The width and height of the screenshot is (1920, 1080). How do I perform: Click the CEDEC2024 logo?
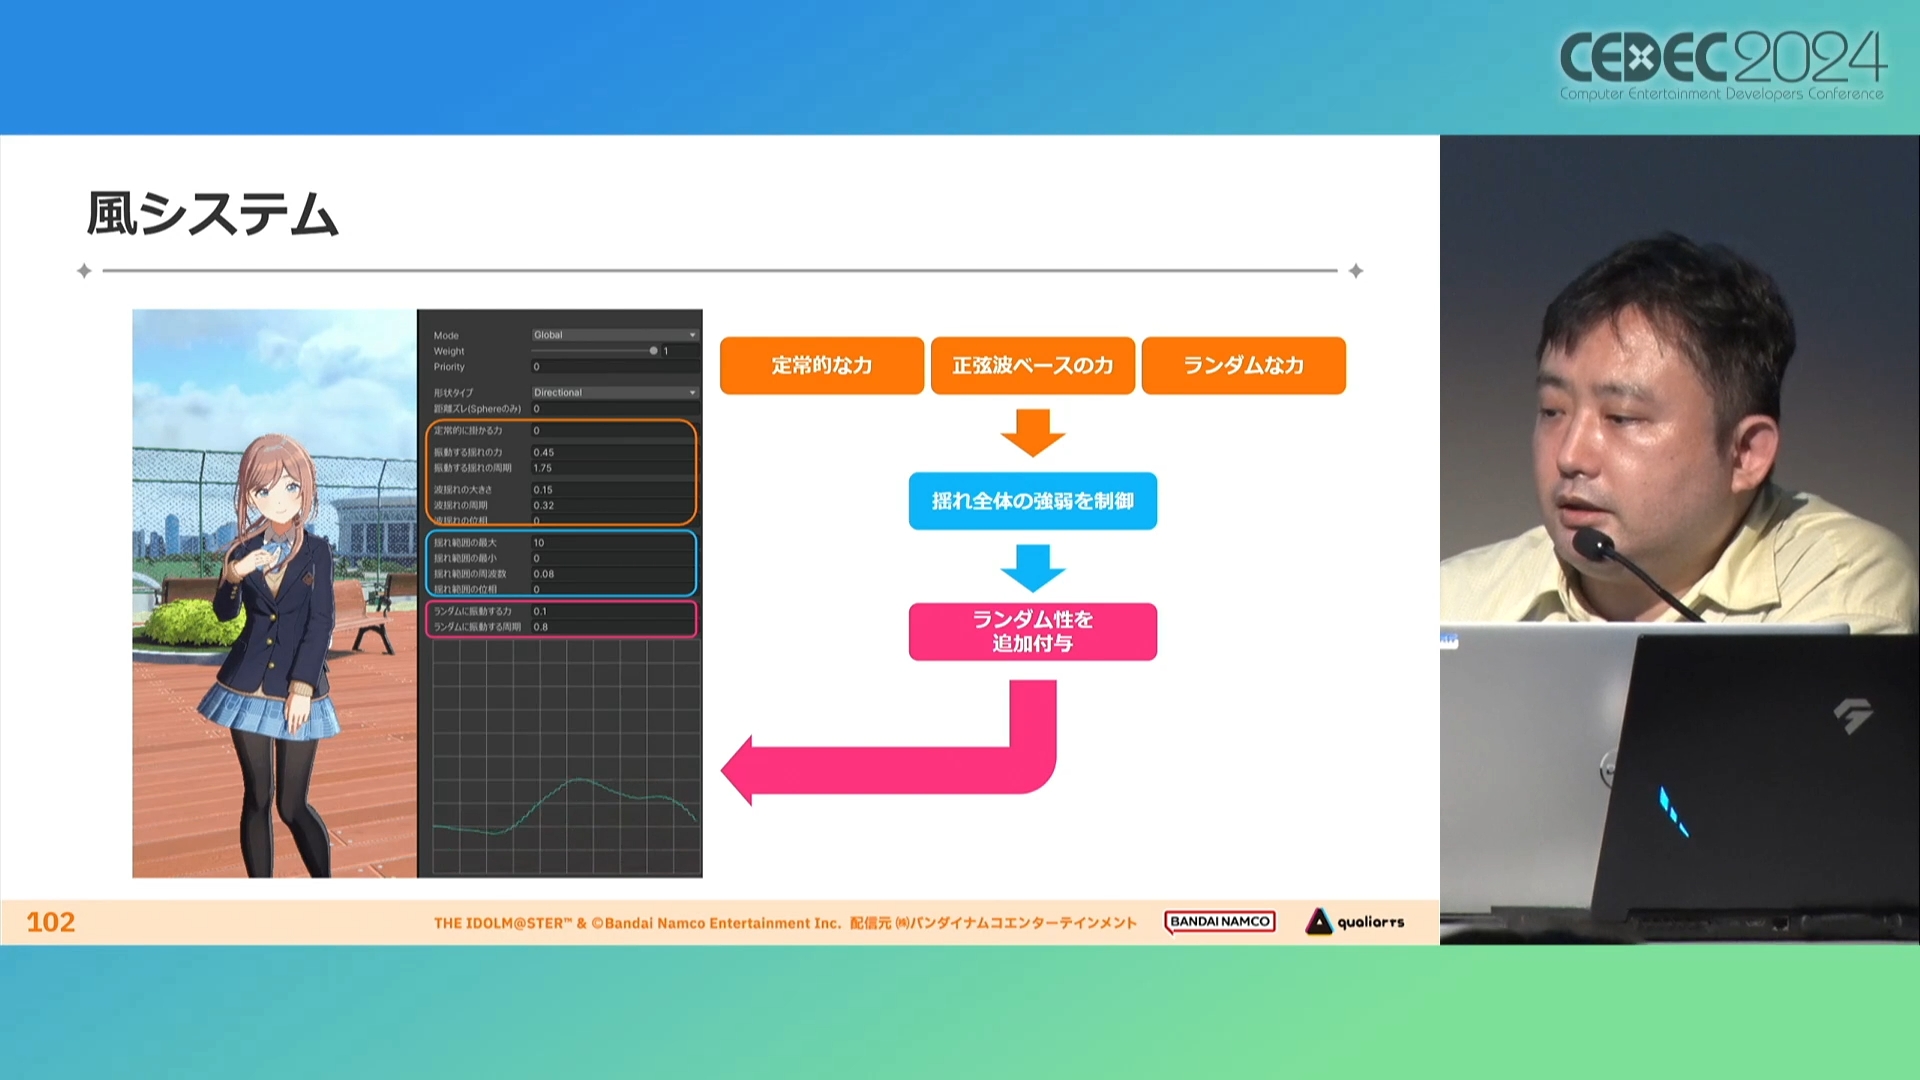1722,65
